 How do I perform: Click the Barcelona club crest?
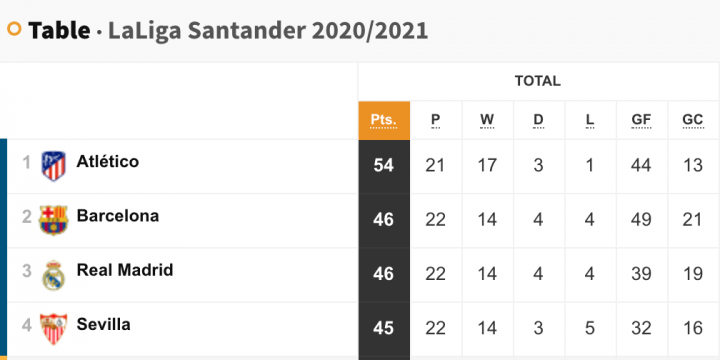(53, 220)
